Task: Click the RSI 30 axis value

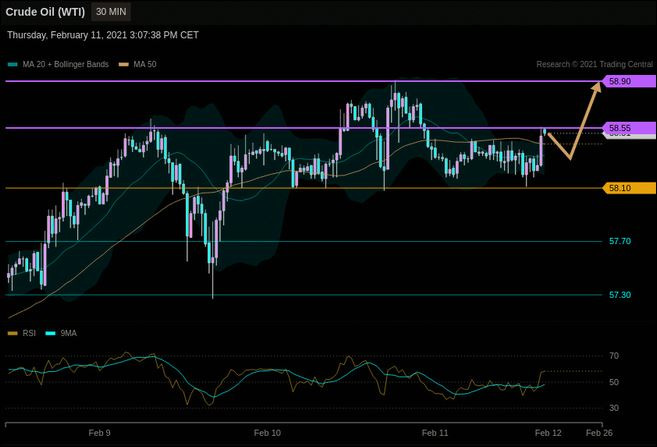Action: point(614,408)
